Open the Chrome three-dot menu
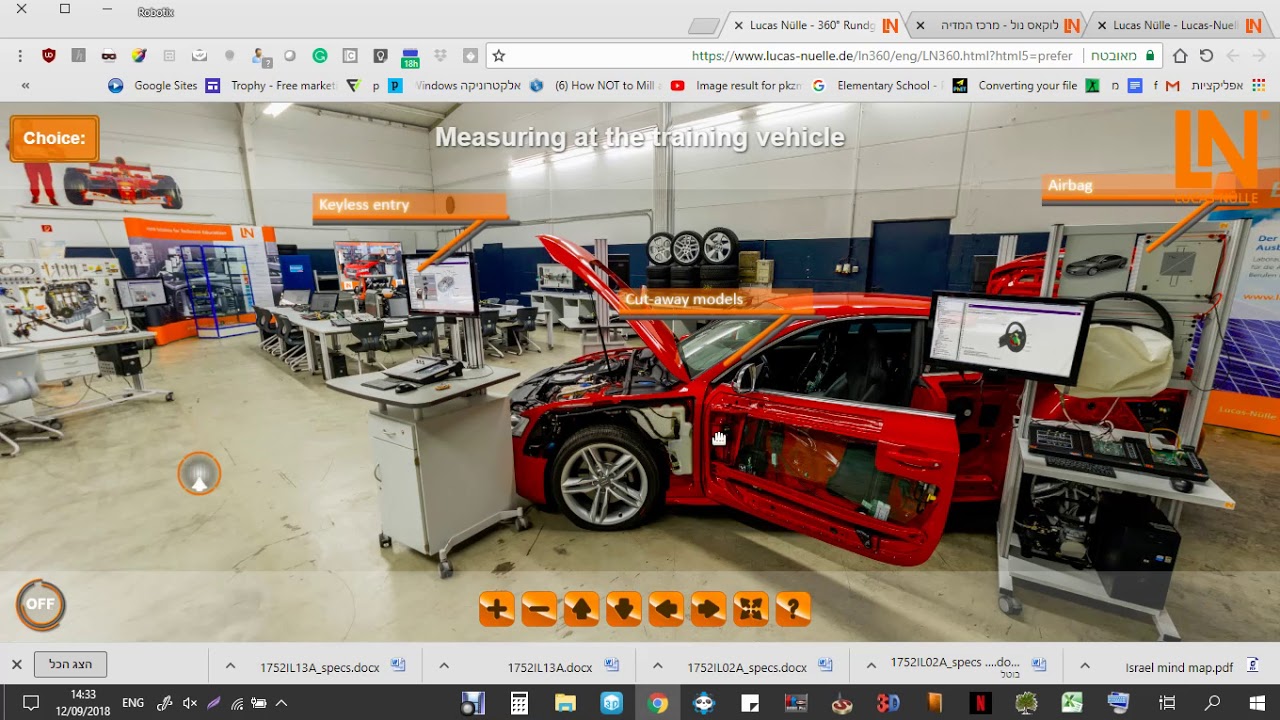The height and width of the screenshot is (720, 1280). point(20,56)
